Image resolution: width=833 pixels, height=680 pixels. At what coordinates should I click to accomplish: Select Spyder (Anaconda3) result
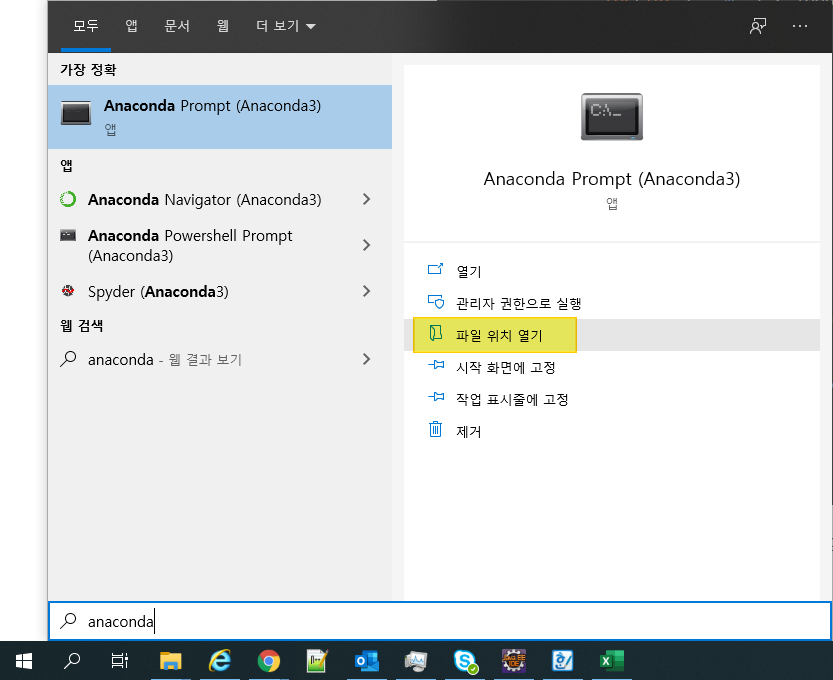tap(220, 291)
